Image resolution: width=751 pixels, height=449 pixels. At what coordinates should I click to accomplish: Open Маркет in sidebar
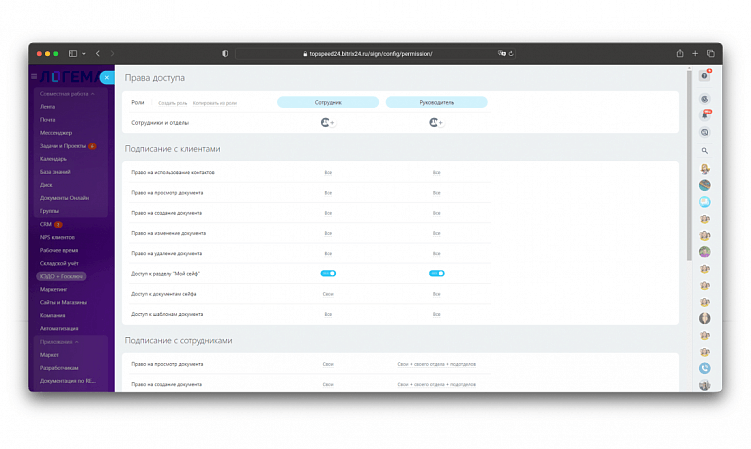pyautogui.click(x=49, y=355)
